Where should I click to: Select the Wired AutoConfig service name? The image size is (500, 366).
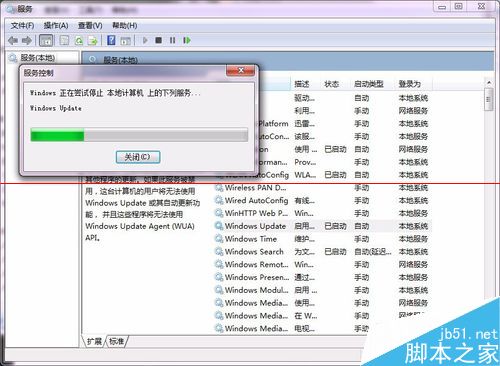click(x=256, y=200)
